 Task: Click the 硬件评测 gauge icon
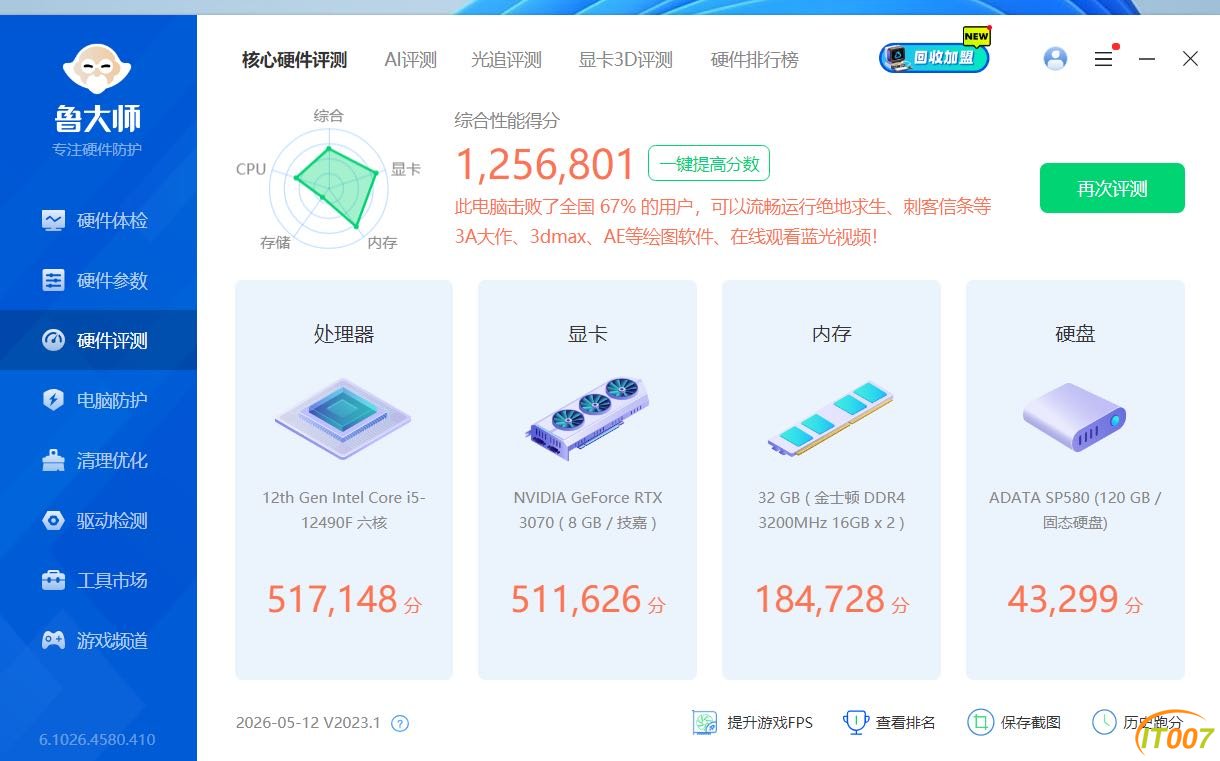53,340
